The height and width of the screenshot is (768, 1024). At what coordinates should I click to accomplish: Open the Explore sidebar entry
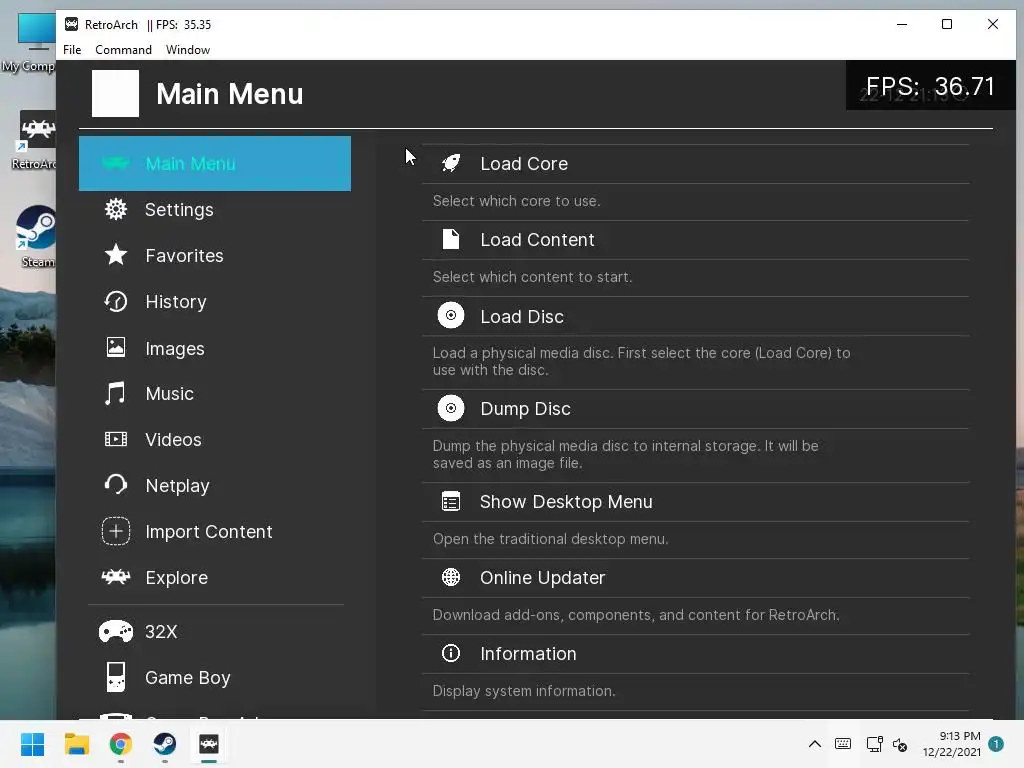[176, 578]
